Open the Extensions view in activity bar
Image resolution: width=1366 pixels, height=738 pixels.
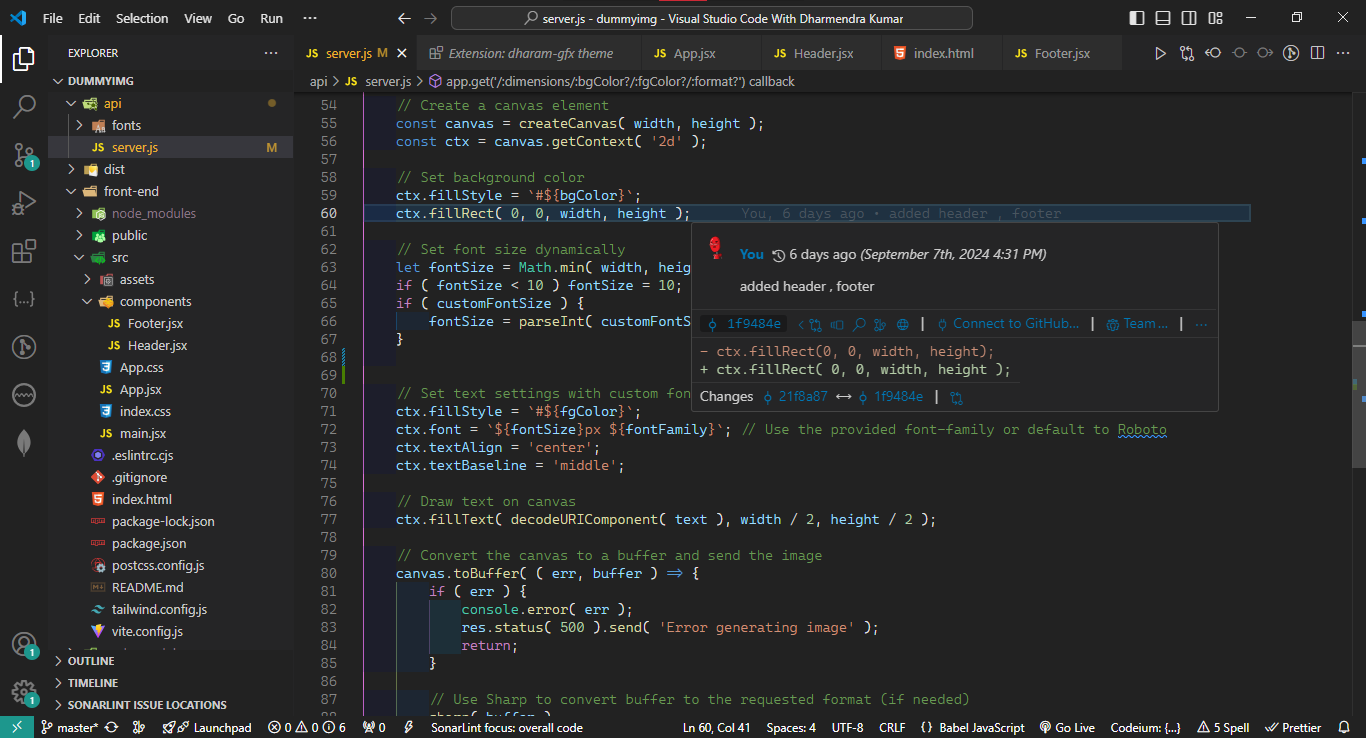pos(24,252)
